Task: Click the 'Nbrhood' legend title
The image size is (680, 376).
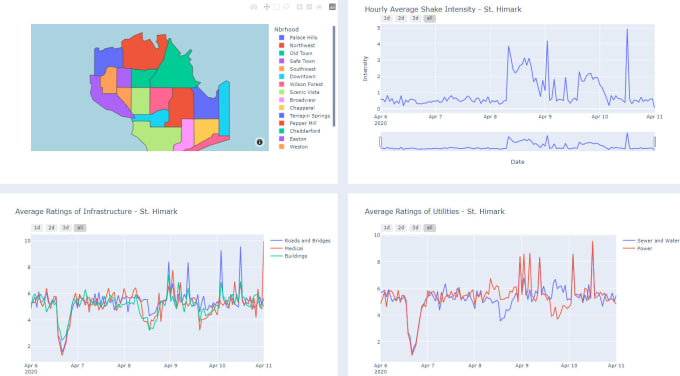Action: tap(286, 29)
